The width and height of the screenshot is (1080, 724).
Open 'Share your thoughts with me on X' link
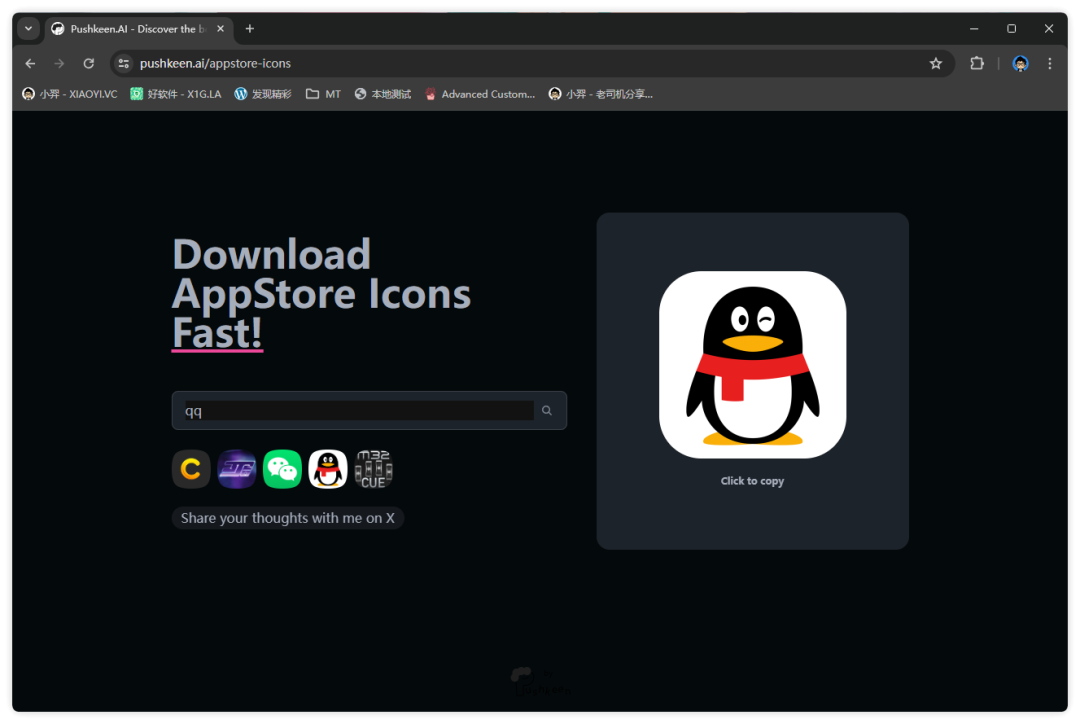[288, 518]
